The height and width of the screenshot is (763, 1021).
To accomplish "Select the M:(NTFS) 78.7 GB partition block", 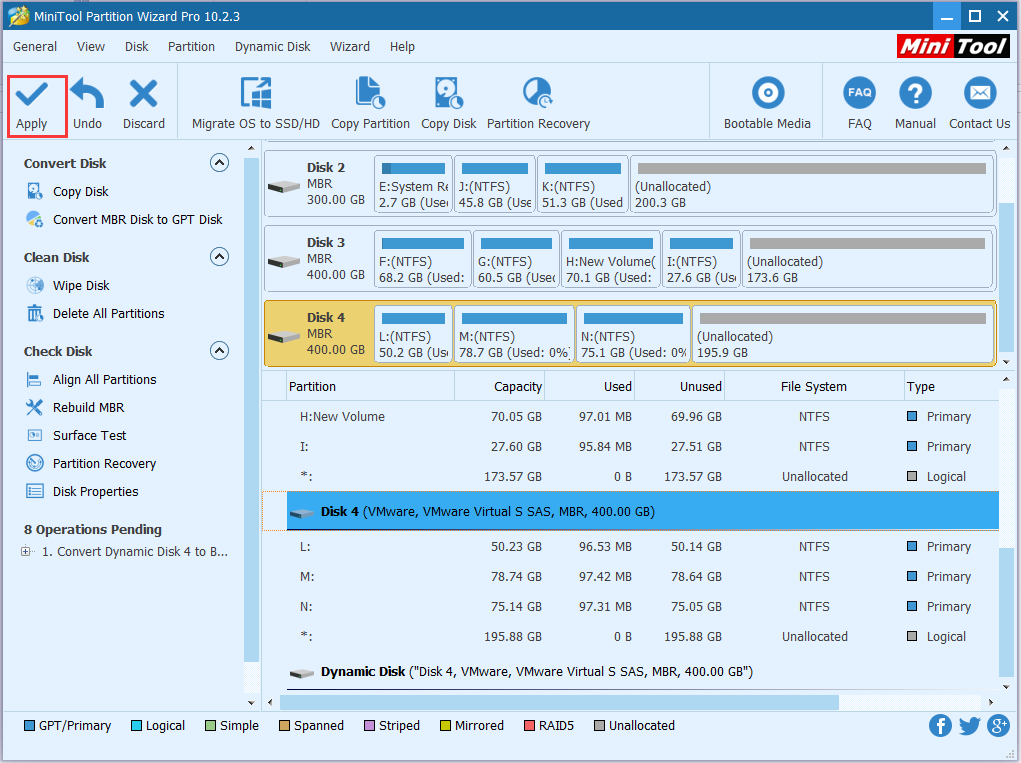I will (514, 334).
